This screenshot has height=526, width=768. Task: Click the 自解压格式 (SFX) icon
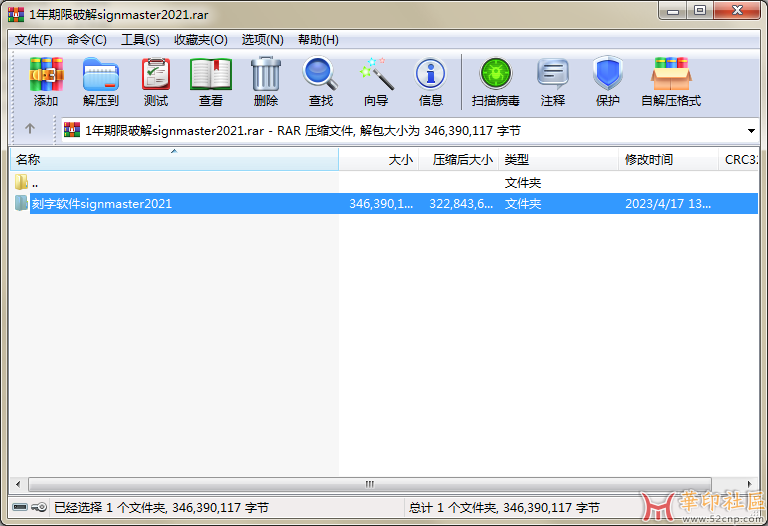pyautogui.click(x=671, y=74)
